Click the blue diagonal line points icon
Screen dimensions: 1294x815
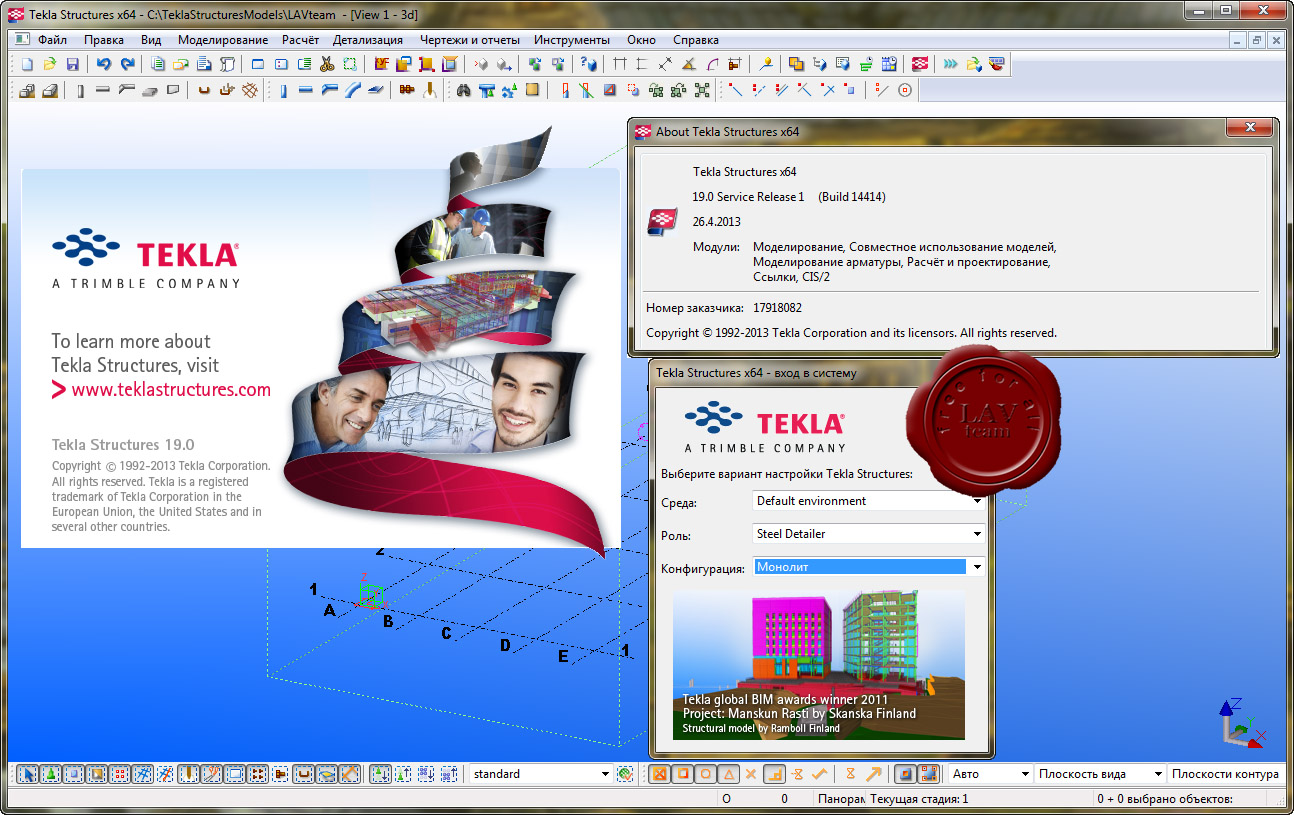[x=735, y=90]
